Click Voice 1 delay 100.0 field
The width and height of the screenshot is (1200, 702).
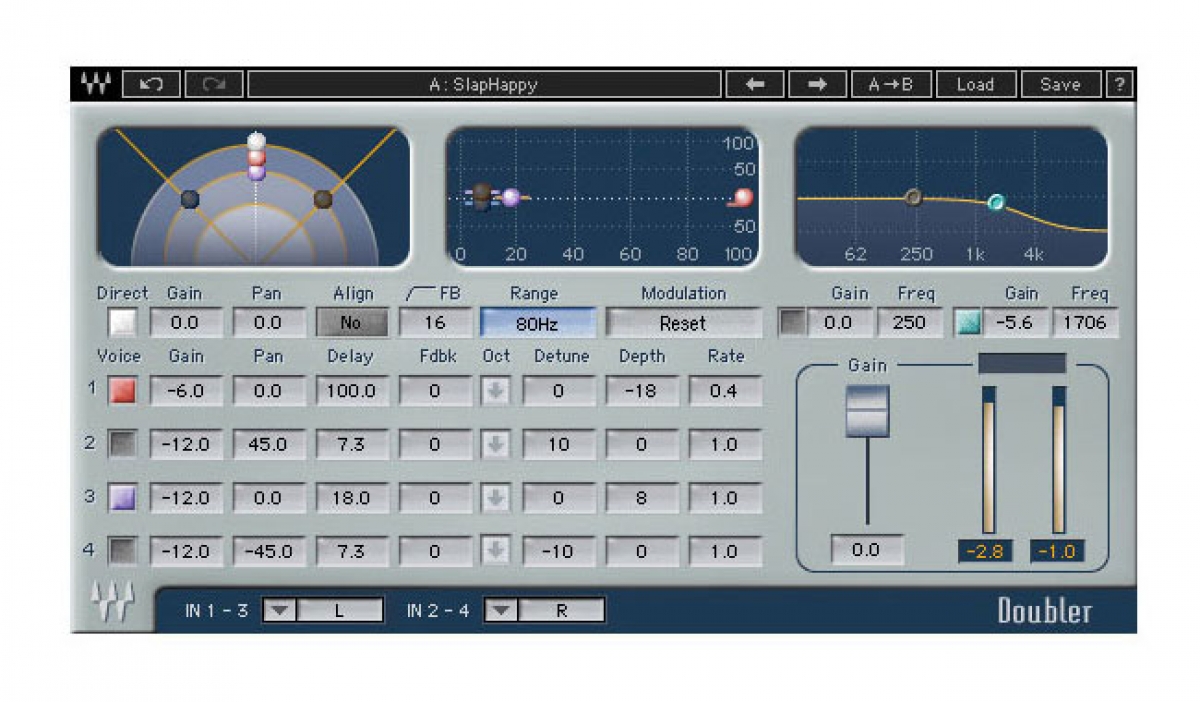(352, 391)
